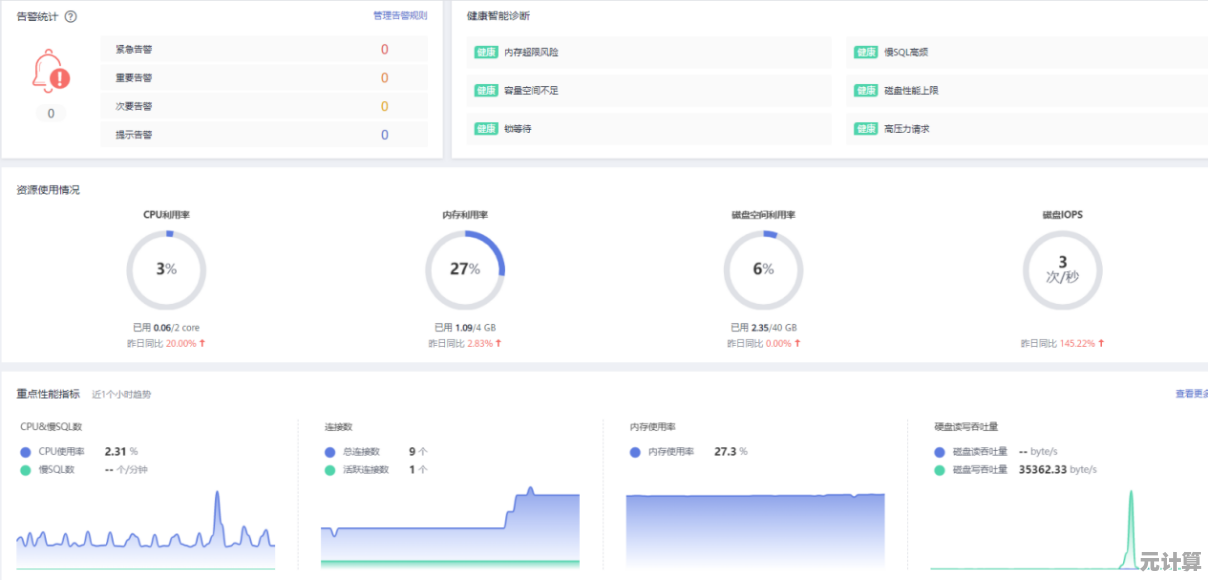Click the 磁盘空间利用率 ring gauge

pyautogui.click(x=764, y=270)
